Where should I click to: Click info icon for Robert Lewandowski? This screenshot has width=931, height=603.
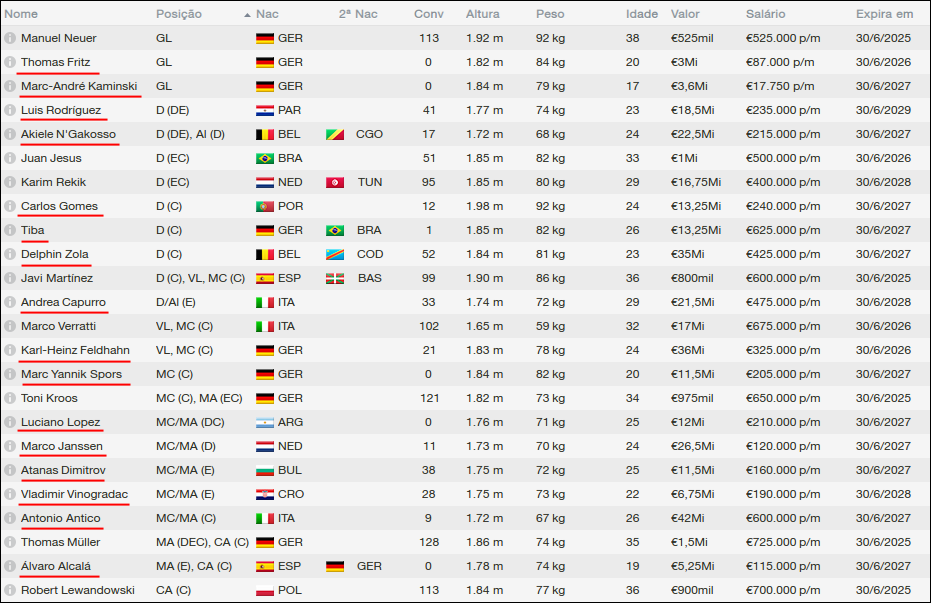tap(10, 590)
